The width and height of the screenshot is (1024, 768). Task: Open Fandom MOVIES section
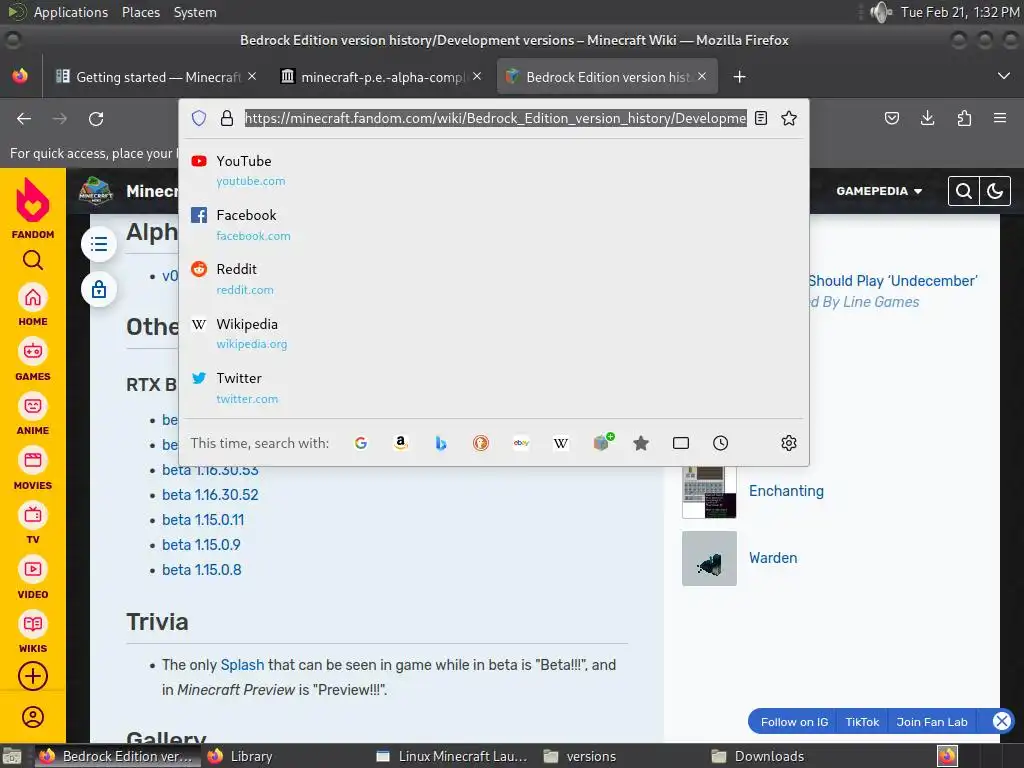[x=33, y=469]
